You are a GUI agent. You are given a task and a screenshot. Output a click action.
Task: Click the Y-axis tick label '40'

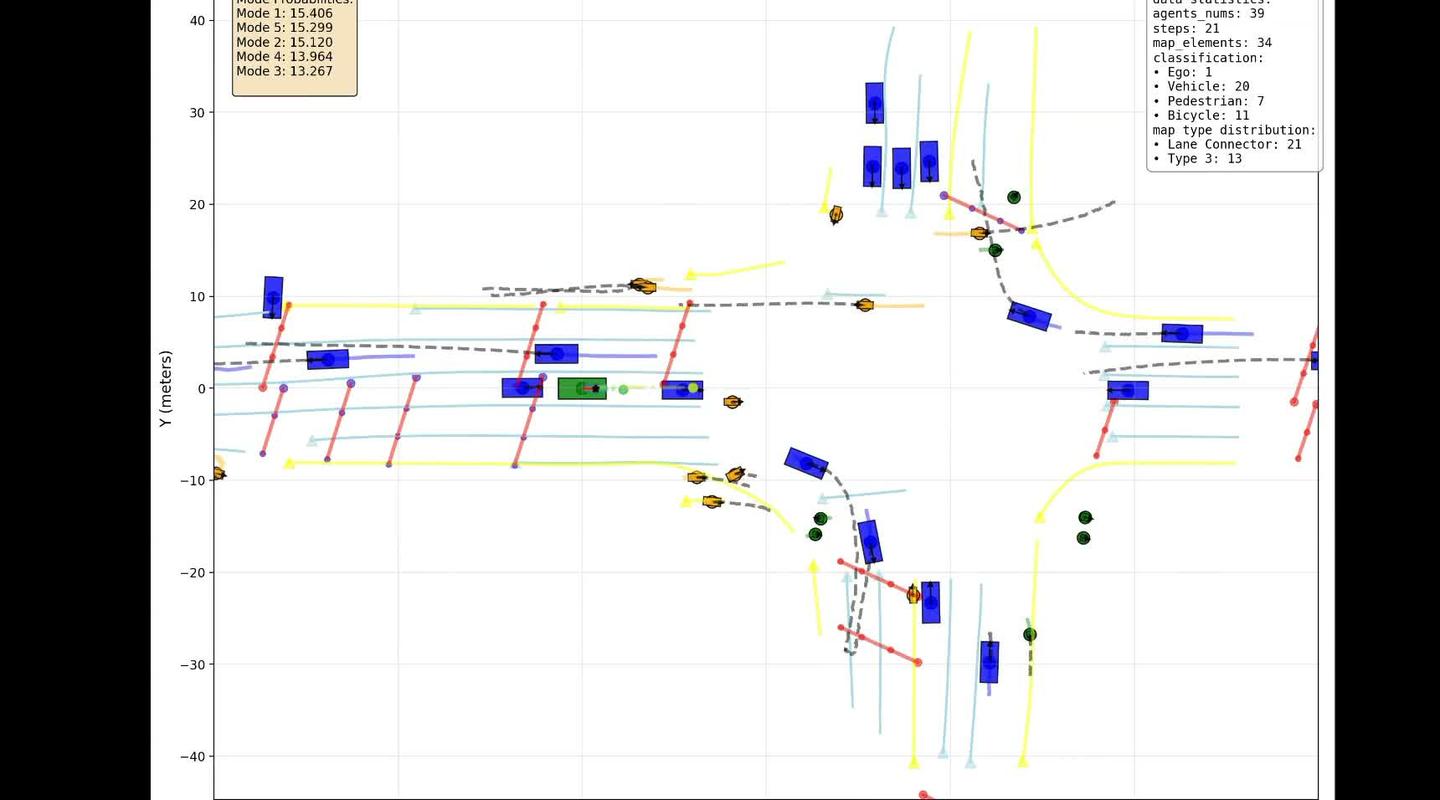tap(196, 21)
